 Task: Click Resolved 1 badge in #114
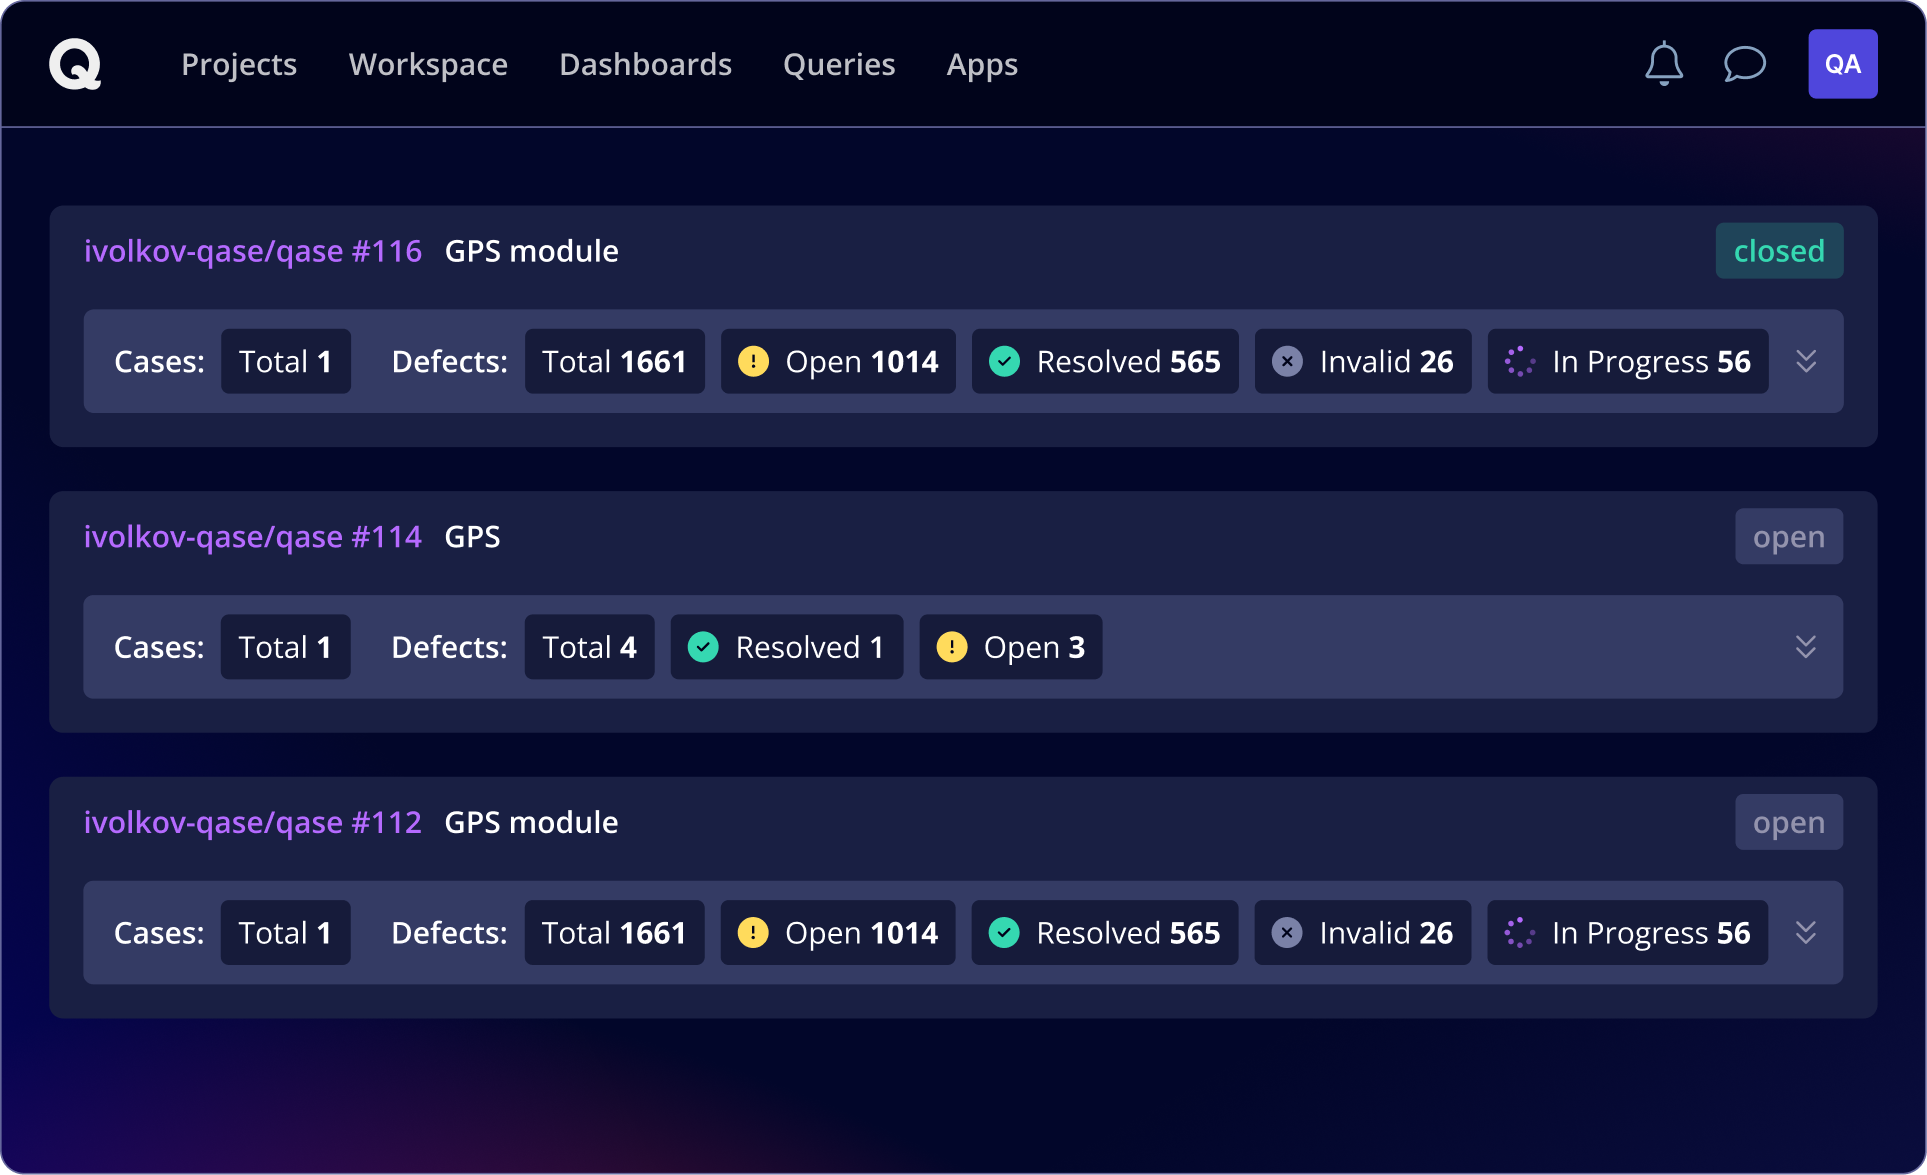pos(786,647)
